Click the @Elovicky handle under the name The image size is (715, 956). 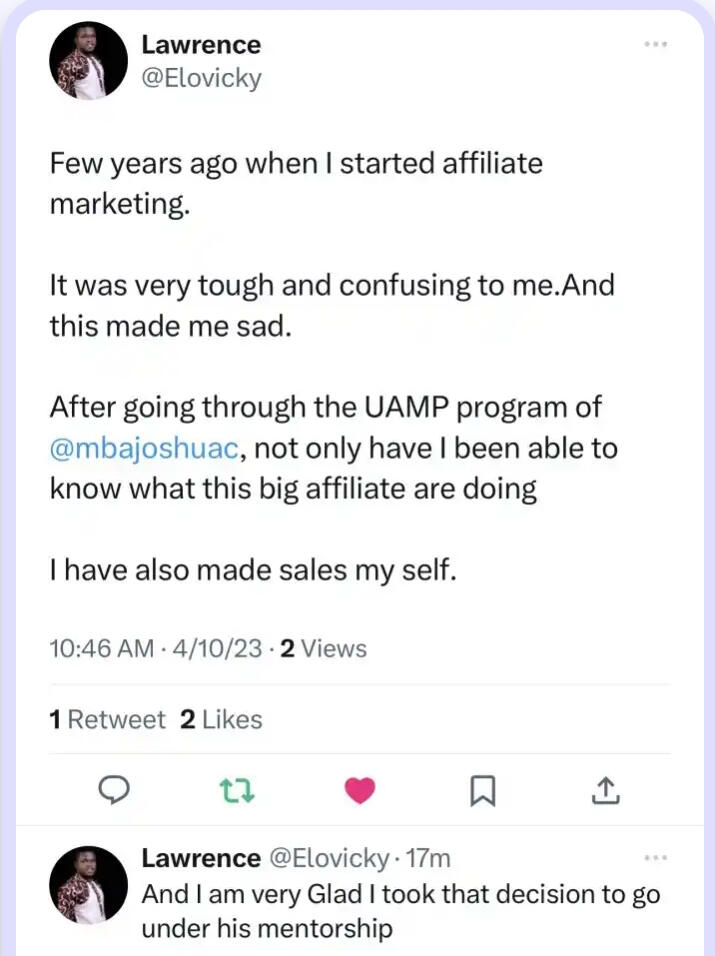[201, 78]
